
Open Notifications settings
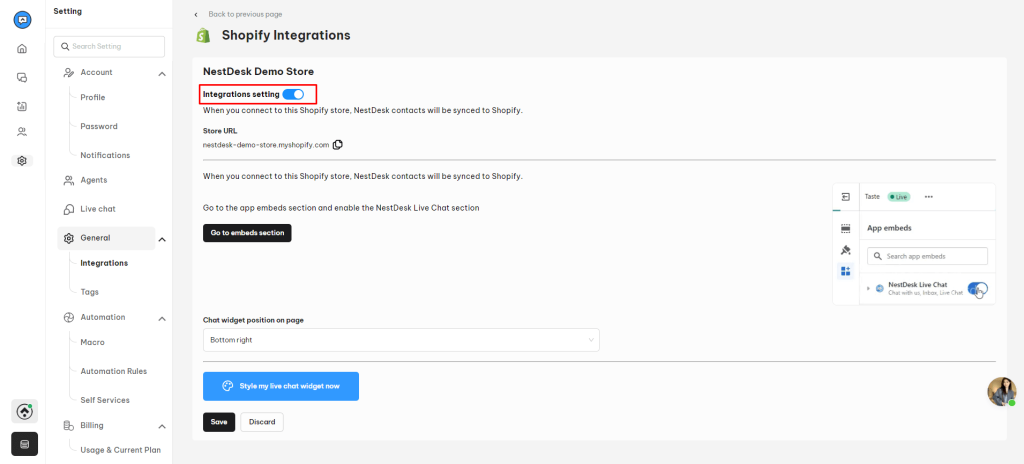105,156
